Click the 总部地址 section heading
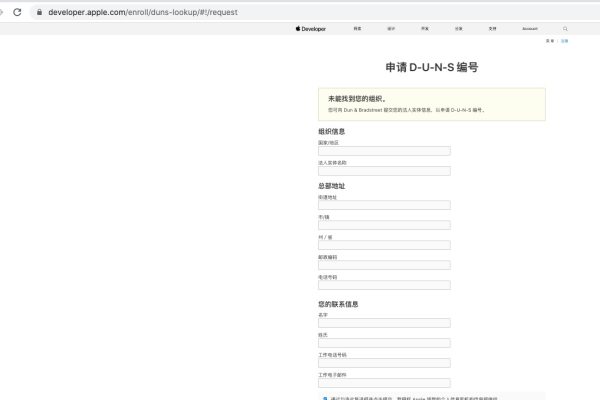600x400 pixels. point(332,186)
